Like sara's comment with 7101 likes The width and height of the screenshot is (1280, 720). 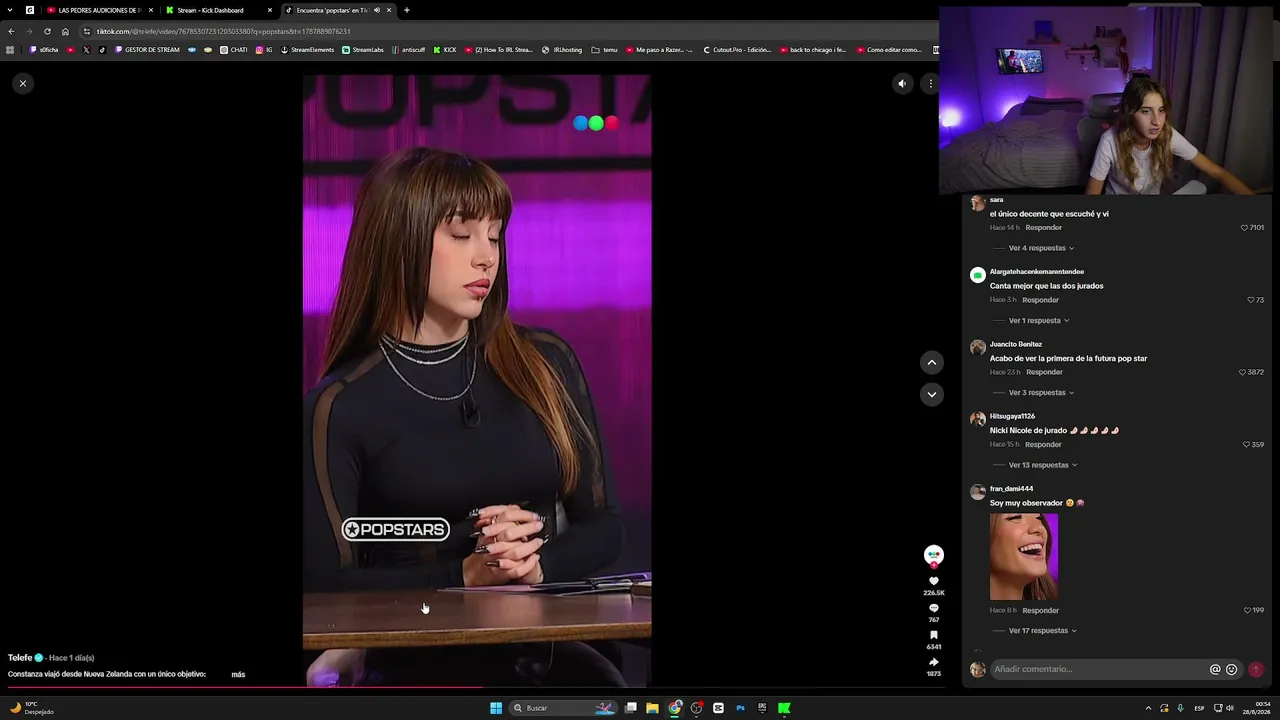pyautogui.click(x=1244, y=228)
